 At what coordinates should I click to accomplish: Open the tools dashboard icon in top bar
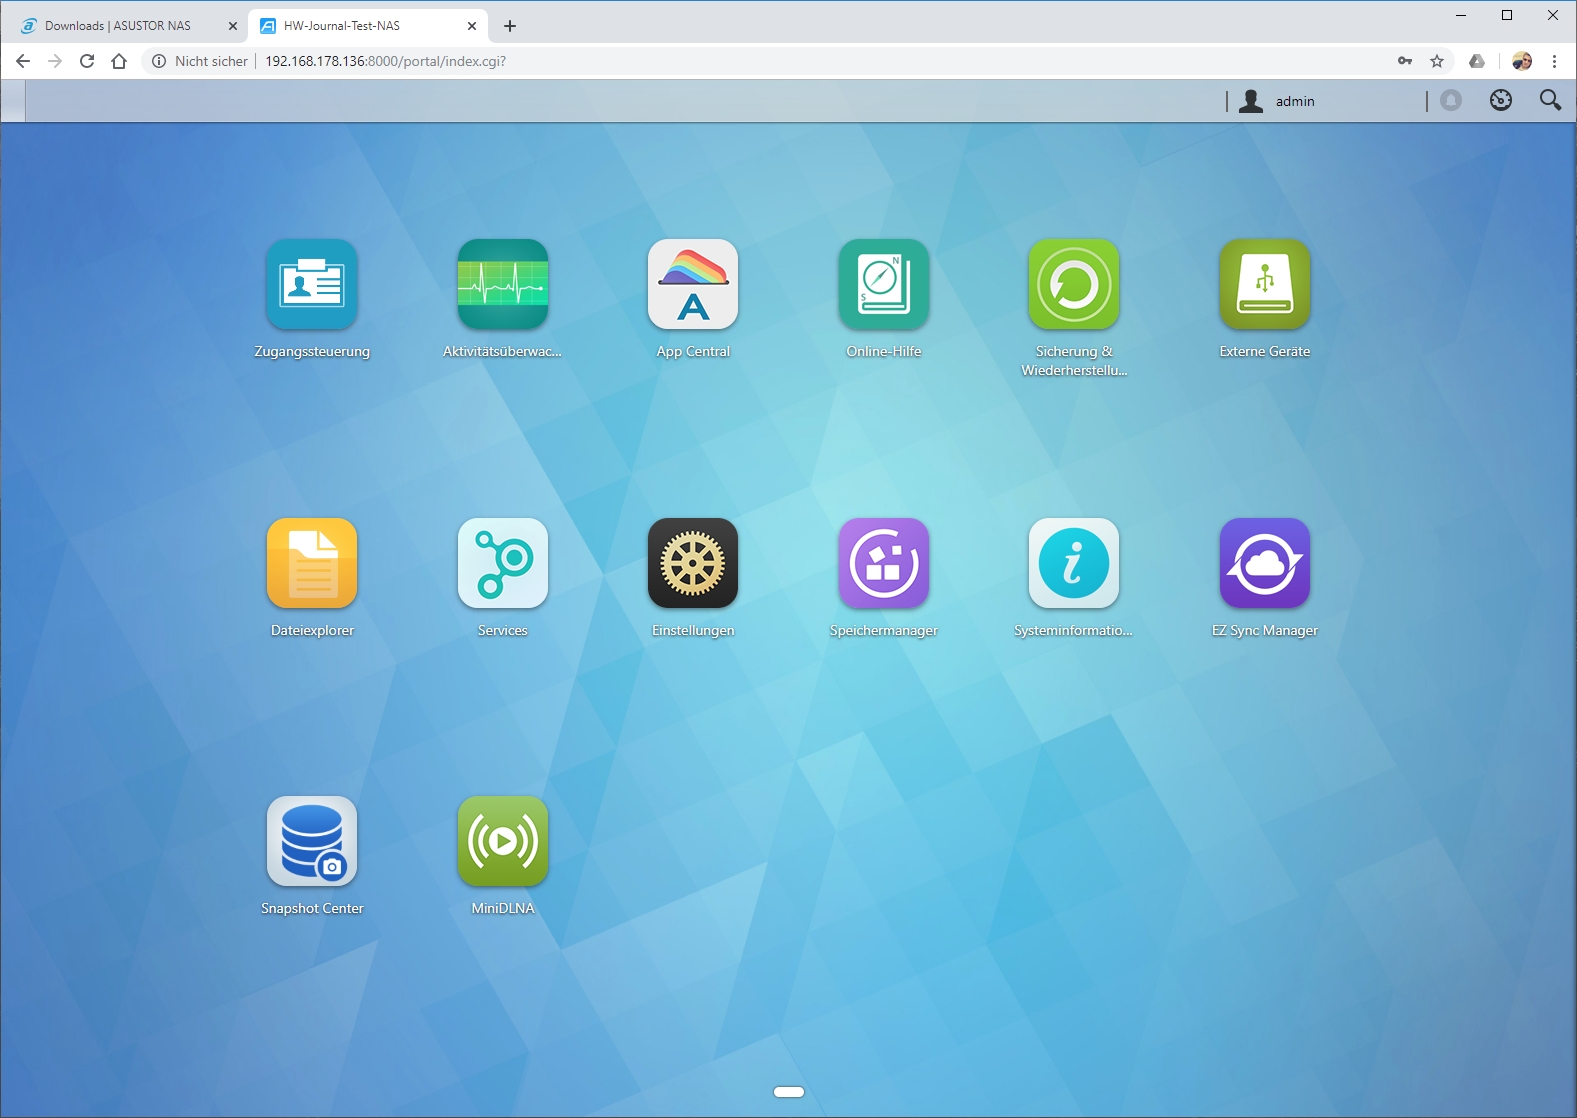click(x=1501, y=100)
